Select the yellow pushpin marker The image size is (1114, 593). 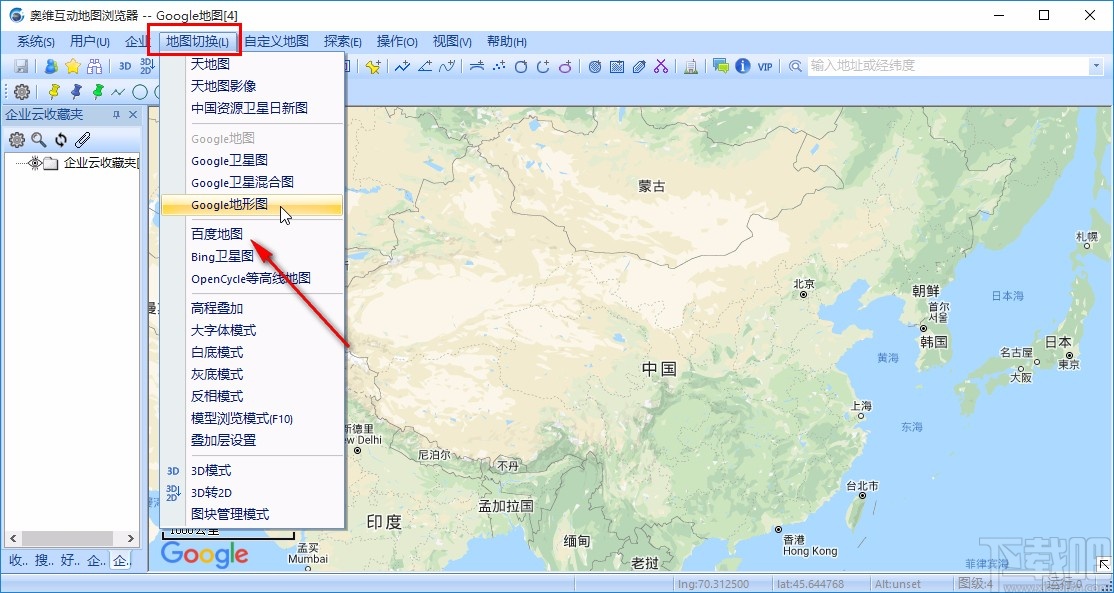tap(54, 92)
